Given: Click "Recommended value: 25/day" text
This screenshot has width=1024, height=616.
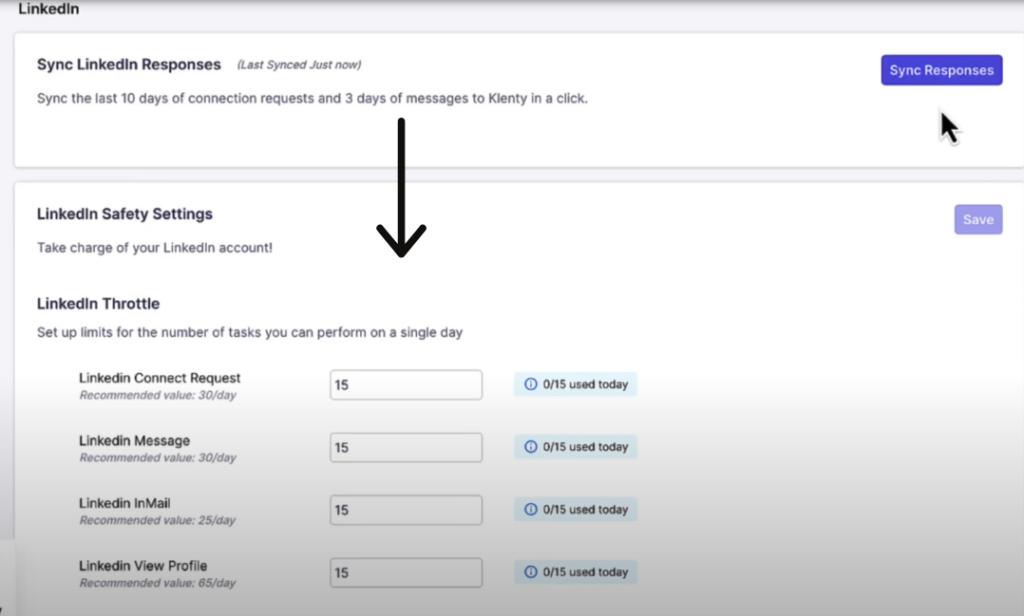Looking at the screenshot, I should point(157,521).
